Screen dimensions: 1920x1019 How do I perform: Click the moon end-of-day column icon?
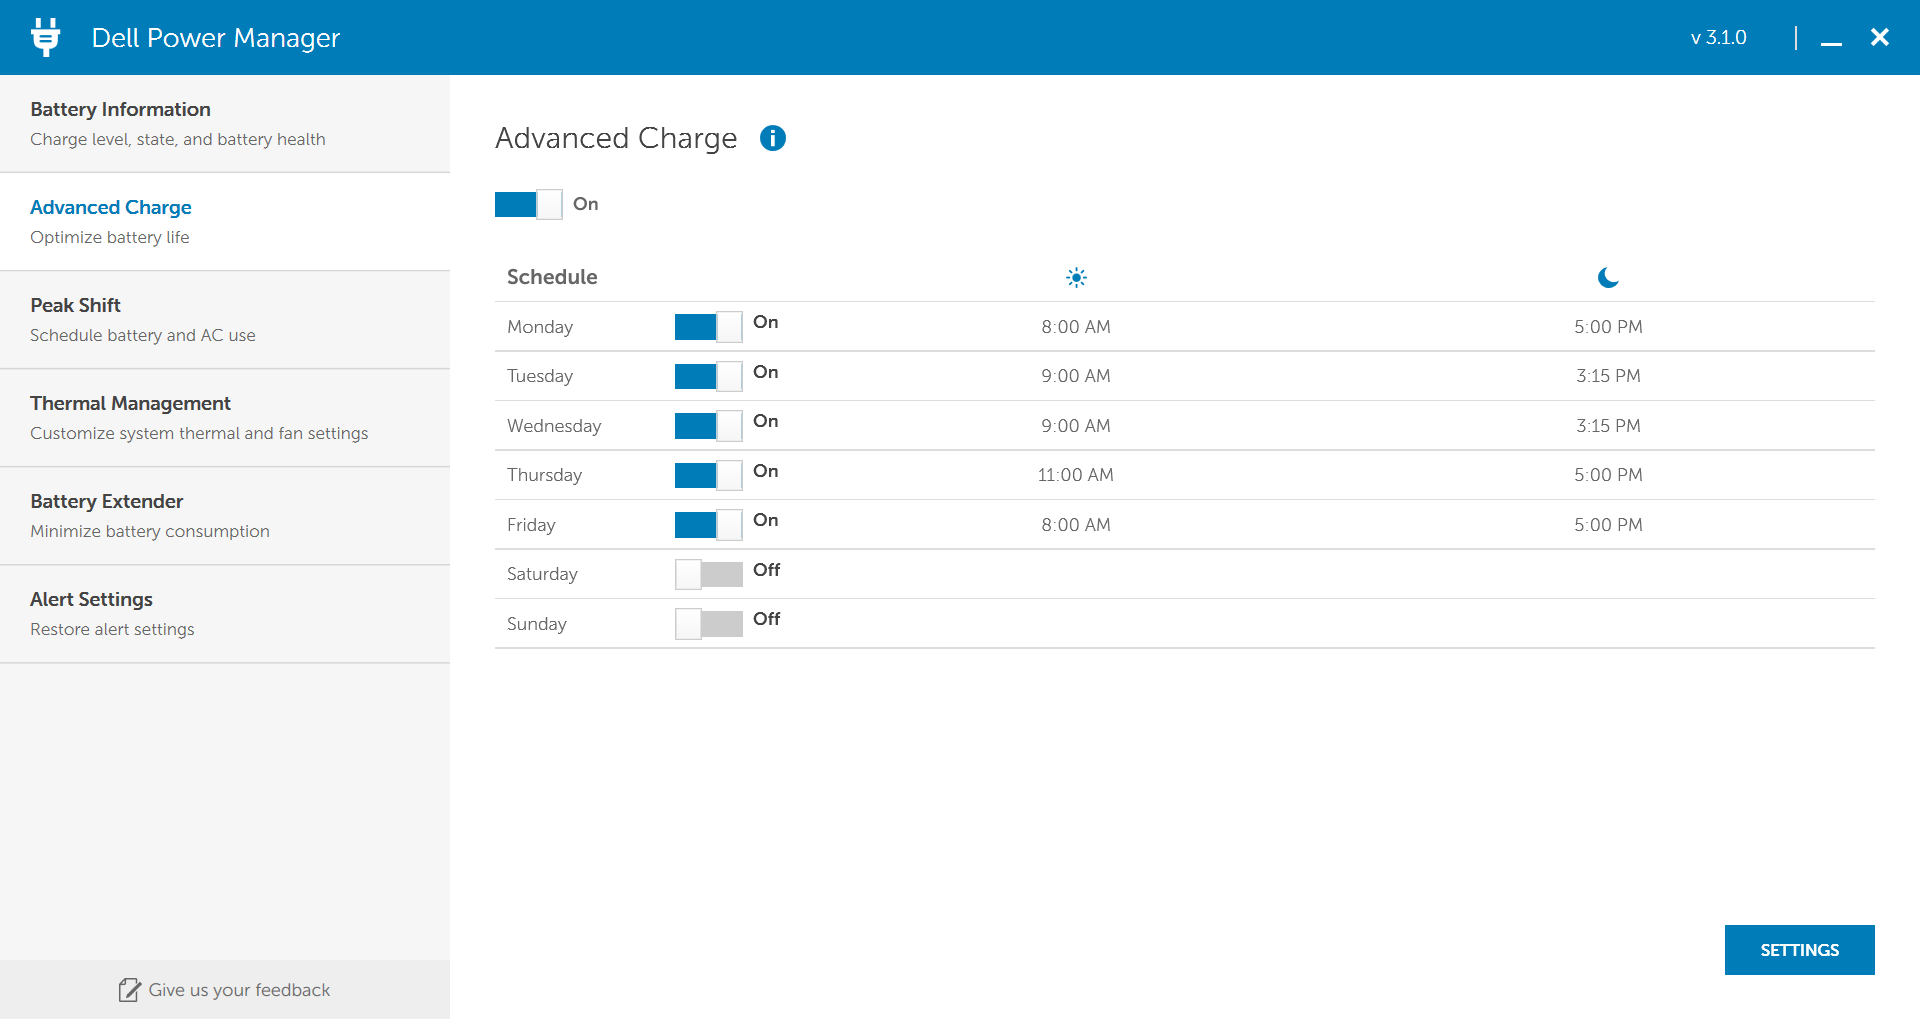pos(1608,277)
